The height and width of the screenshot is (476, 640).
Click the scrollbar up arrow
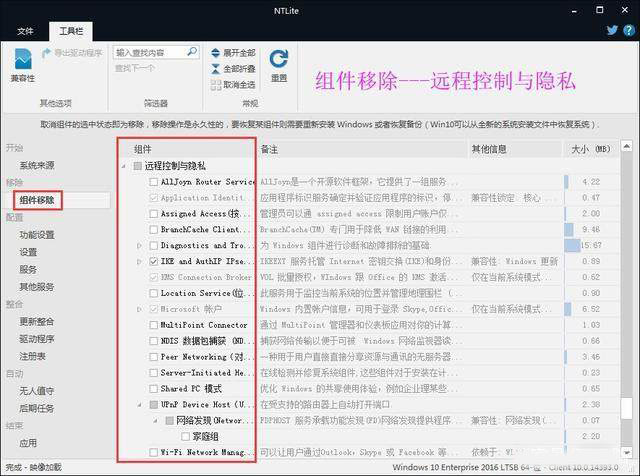(x=627, y=146)
